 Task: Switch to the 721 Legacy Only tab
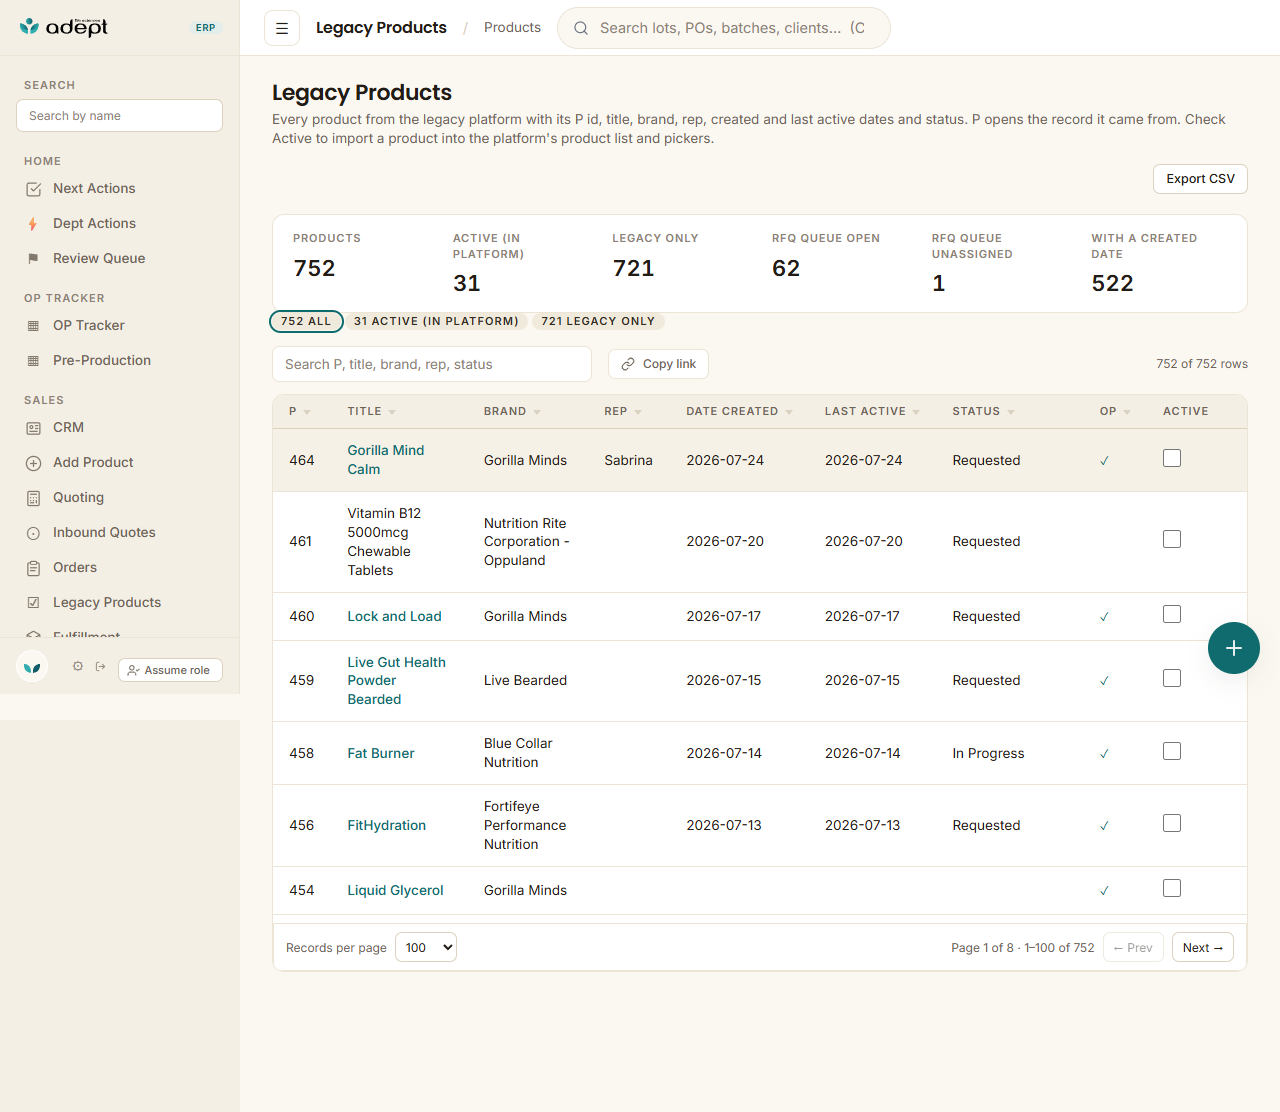point(598,321)
